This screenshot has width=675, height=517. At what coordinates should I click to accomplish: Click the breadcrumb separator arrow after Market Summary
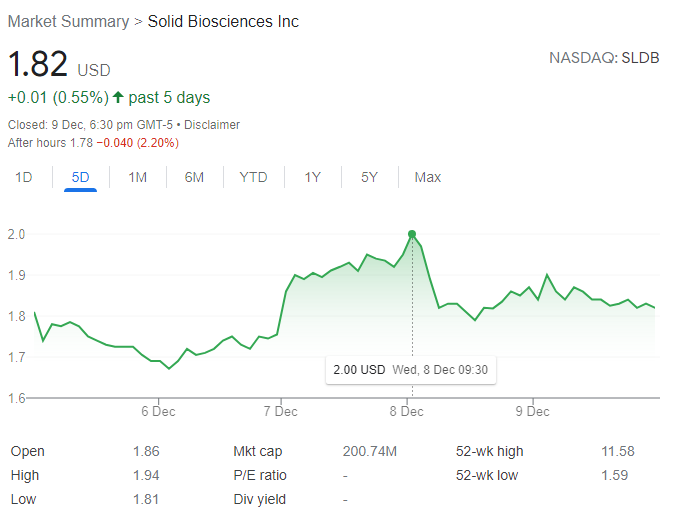point(138,22)
